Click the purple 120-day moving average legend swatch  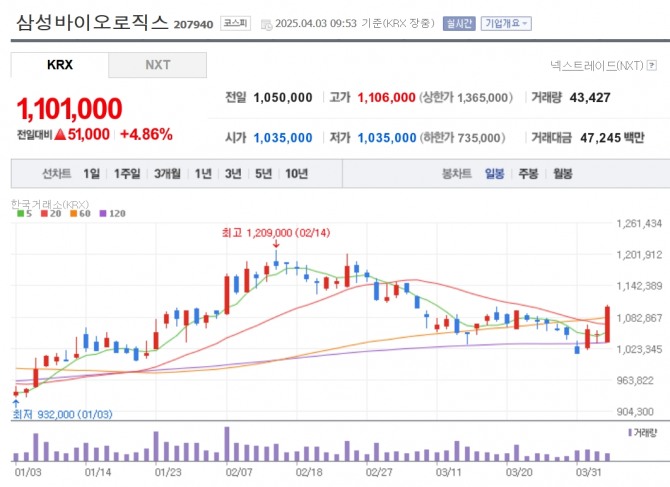click(x=103, y=214)
